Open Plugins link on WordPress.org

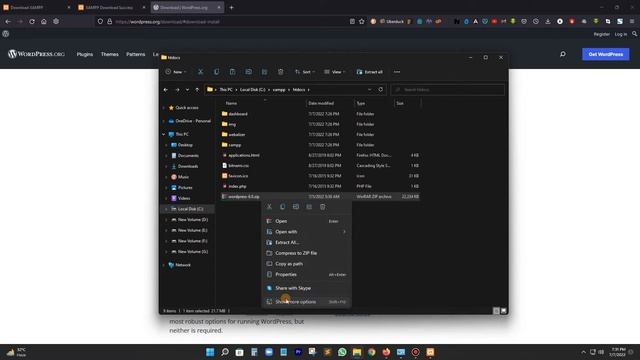coord(85,54)
